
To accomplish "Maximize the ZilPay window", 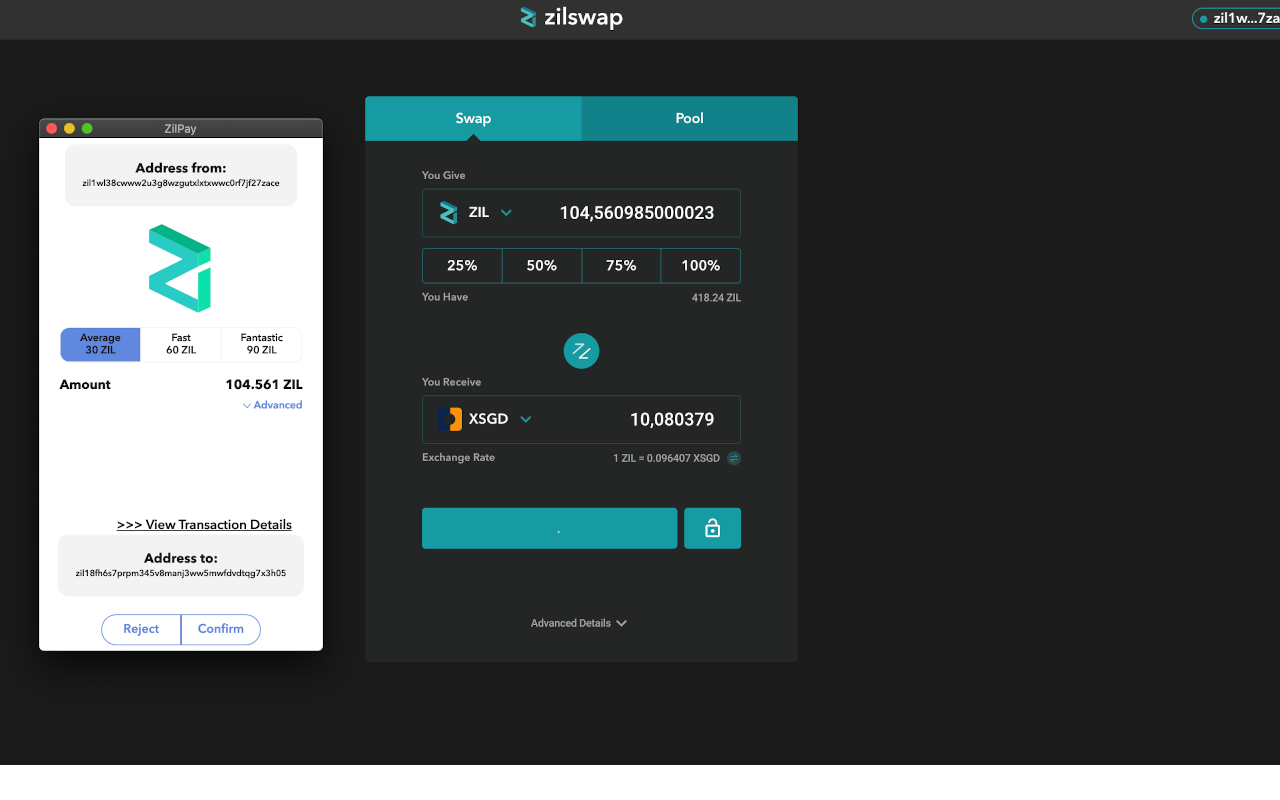I will pyautogui.click(x=87, y=128).
